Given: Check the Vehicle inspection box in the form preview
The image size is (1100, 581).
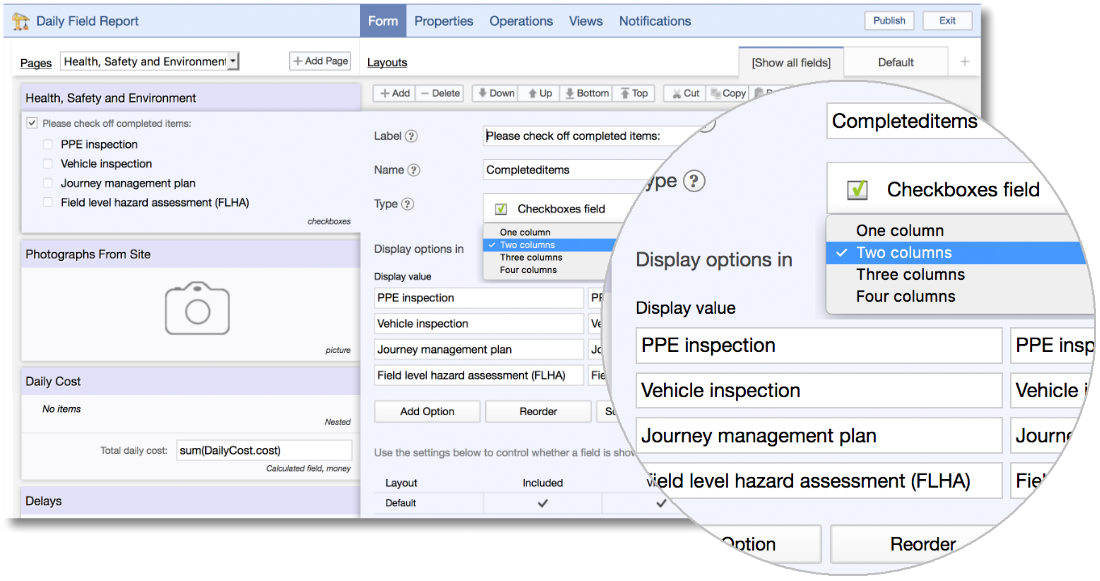Looking at the screenshot, I should pyautogui.click(x=48, y=163).
